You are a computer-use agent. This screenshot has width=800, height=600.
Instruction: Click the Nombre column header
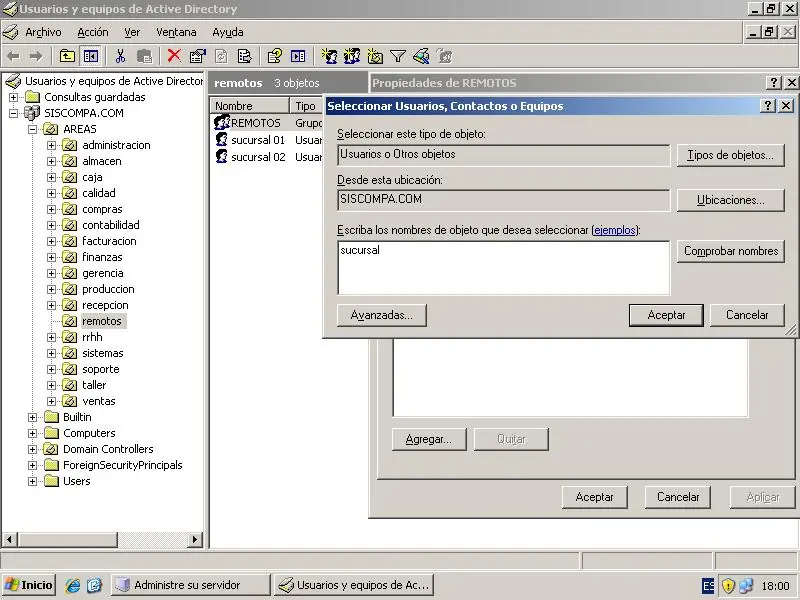pyautogui.click(x=249, y=106)
